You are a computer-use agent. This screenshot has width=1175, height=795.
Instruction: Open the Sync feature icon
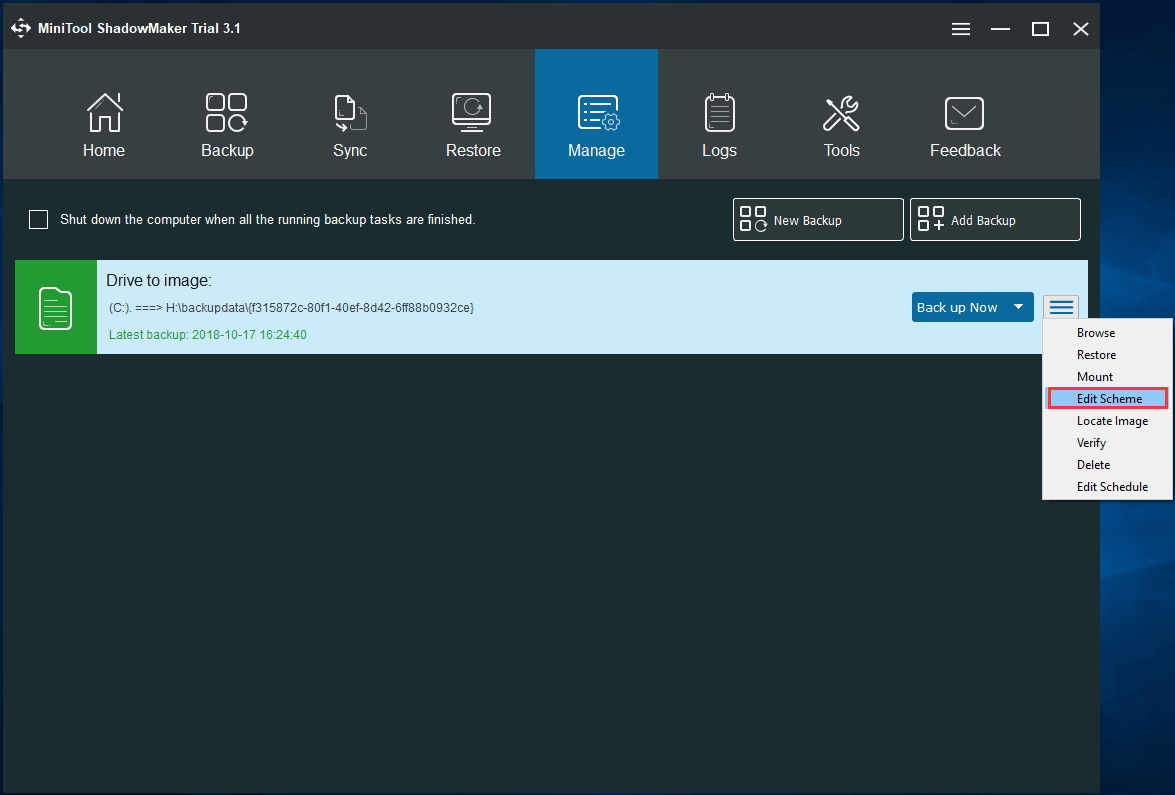tap(350, 112)
